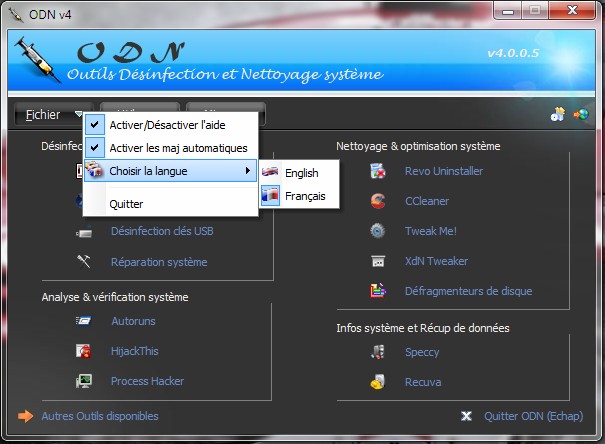Image resolution: width=605 pixels, height=444 pixels.
Task: Toggle Activer les maj automatiques checkmark
Action: point(95,148)
